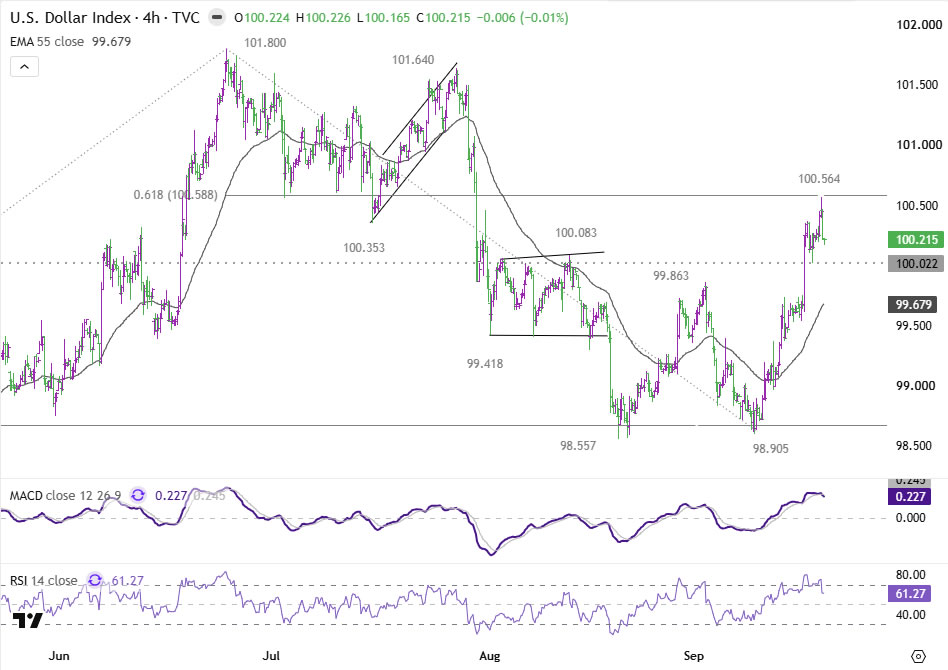Screen dimensions: 948x670
Task: Click the 101.800 peak price annotation
Action: point(265,42)
